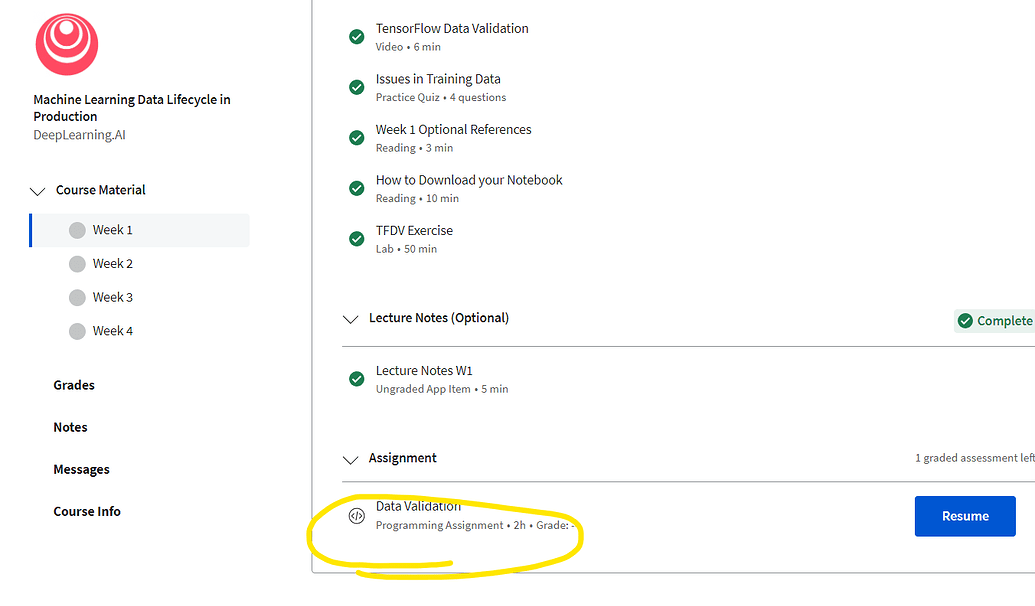Click green checkmark beside TFDV Exercise
The width and height of the screenshot is (1035, 606).
coord(356,239)
